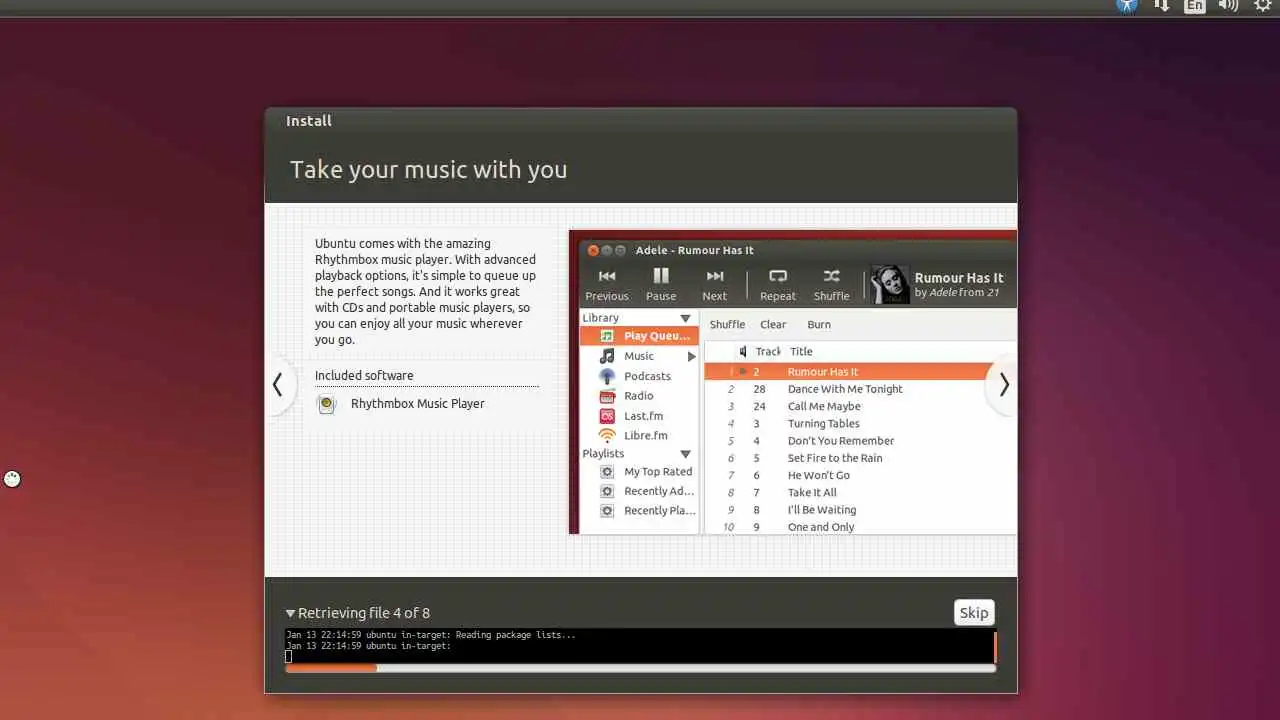Click the Podcasts icon in sidebar
The height and width of the screenshot is (720, 1280).
607,376
